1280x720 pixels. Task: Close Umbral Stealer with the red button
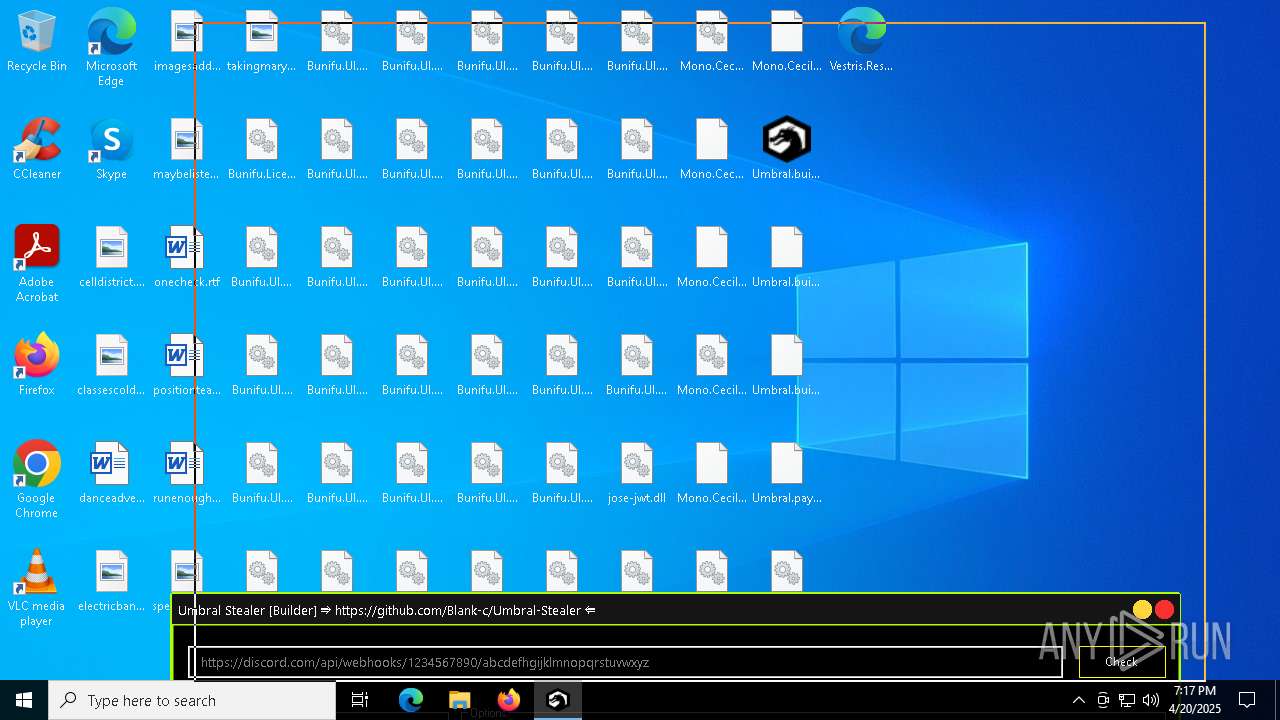(1164, 609)
